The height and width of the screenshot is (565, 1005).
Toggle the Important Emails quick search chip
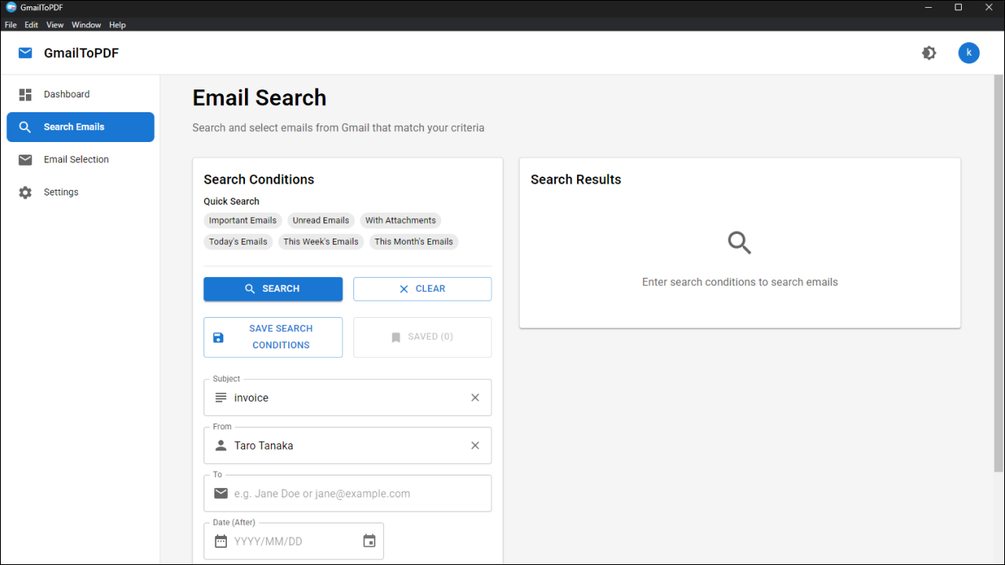point(242,221)
